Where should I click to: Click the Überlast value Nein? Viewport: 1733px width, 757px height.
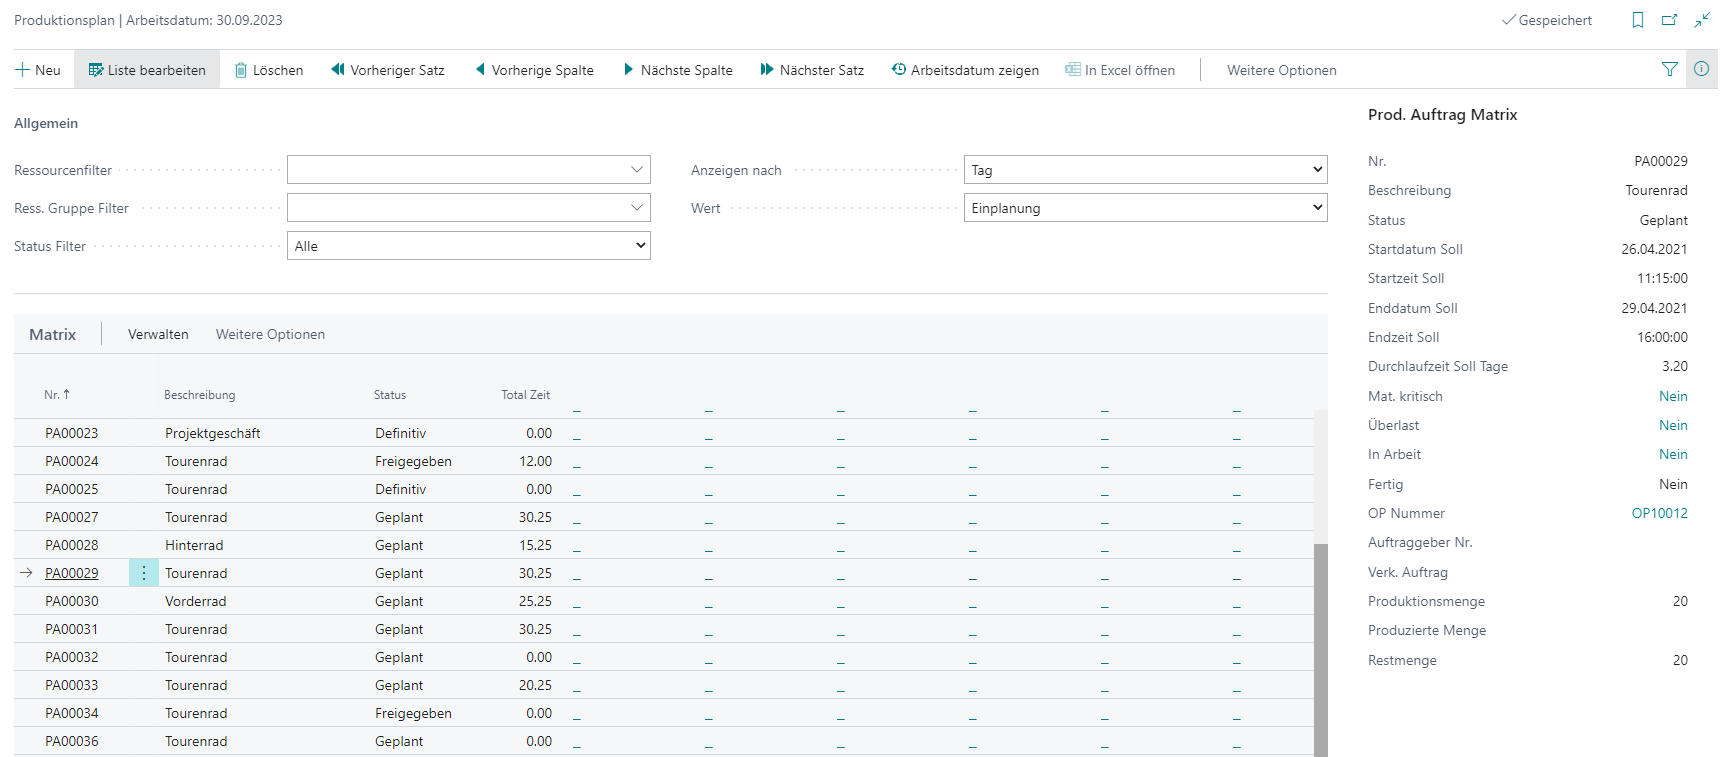(x=1673, y=425)
